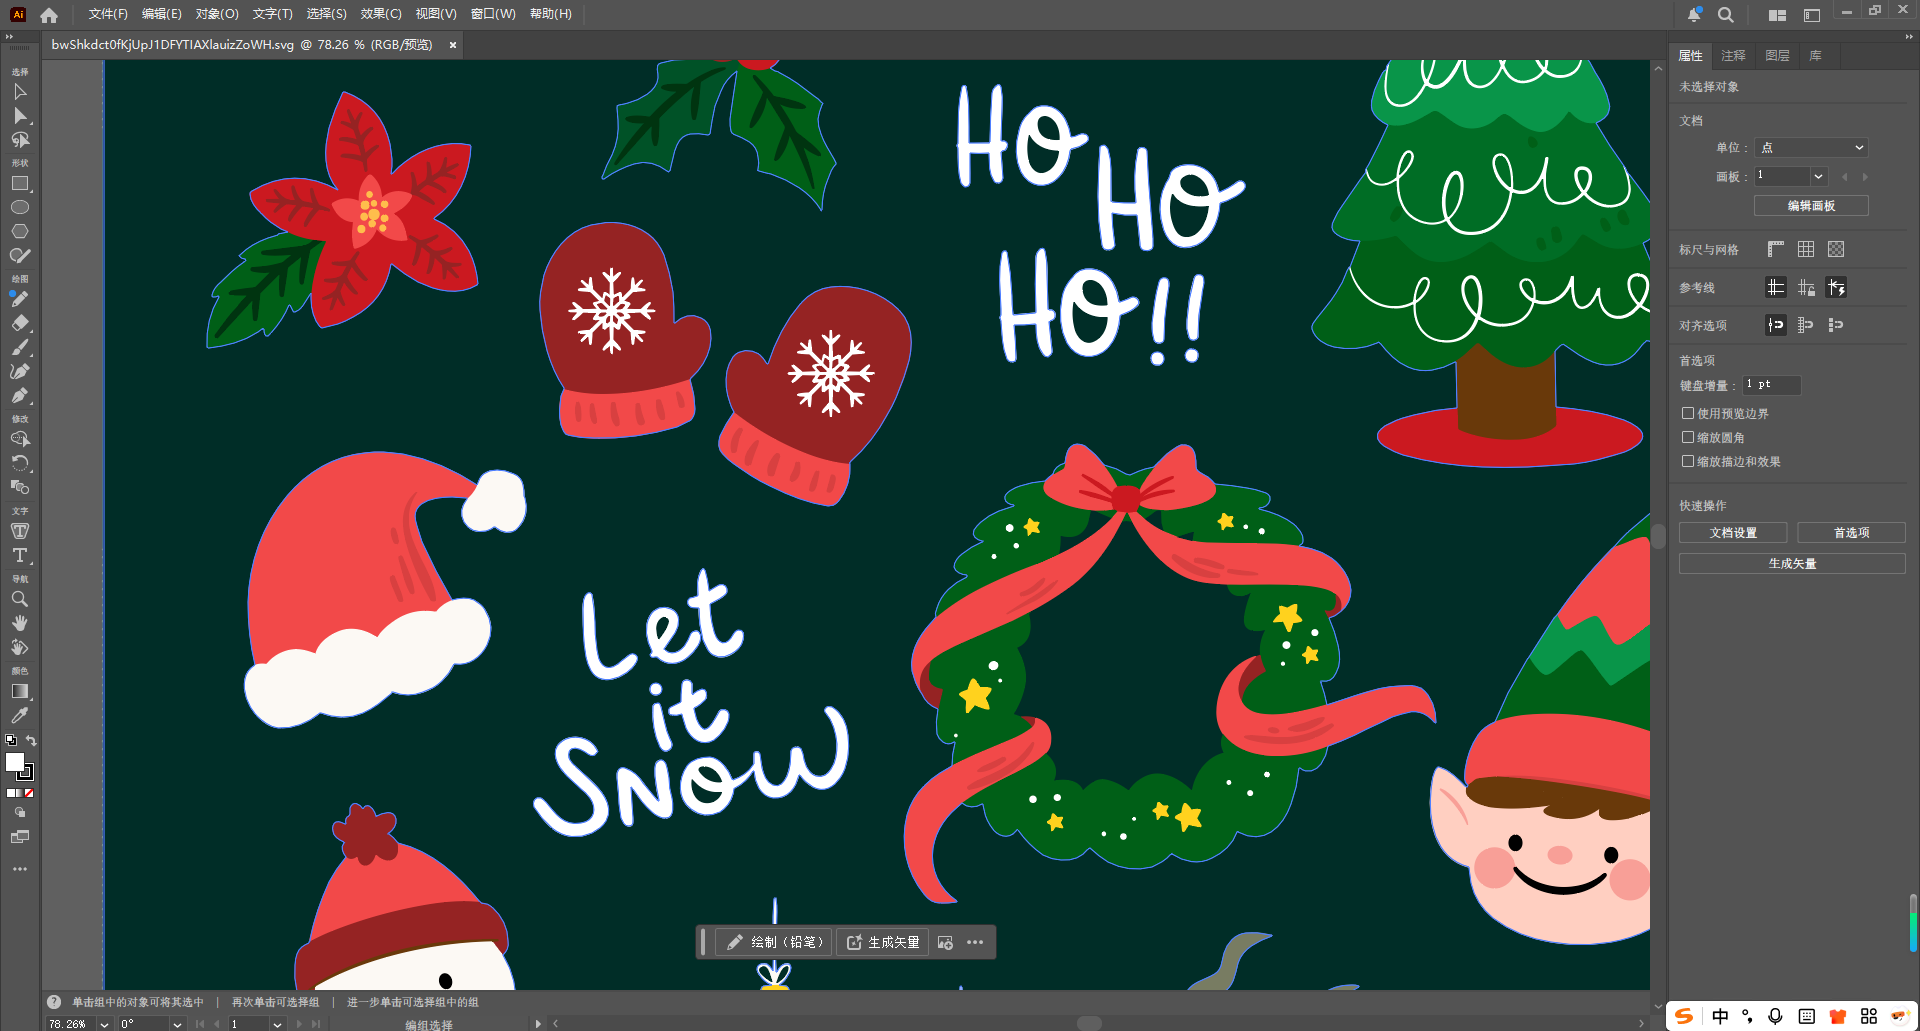Expand the 画板 artboard dropdown

point(1817,176)
